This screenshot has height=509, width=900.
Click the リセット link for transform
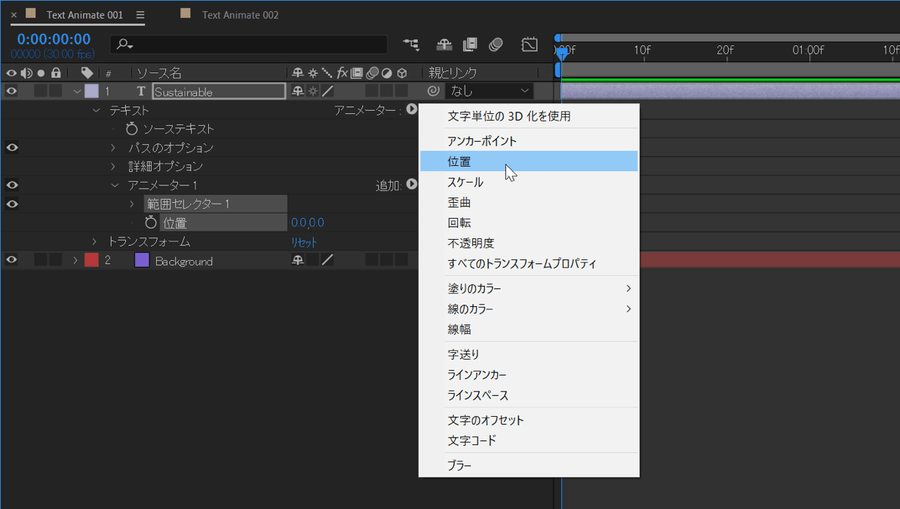click(x=303, y=242)
